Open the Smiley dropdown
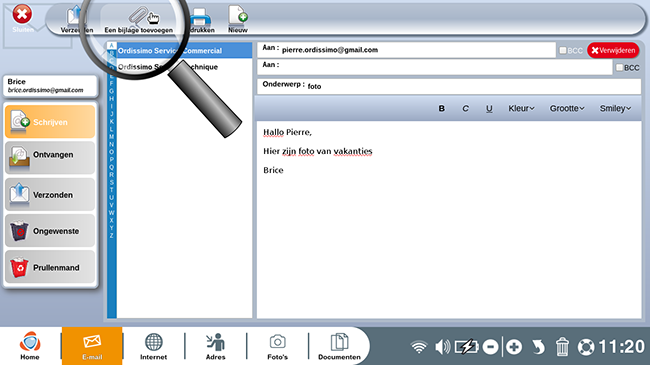This screenshot has height=365, width=650. pyautogui.click(x=615, y=108)
